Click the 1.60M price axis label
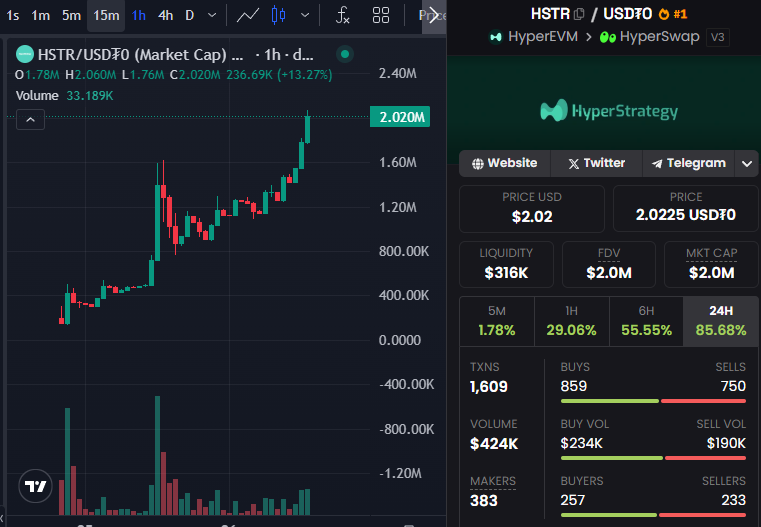The image size is (761, 527). pyautogui.click(x=397, y=162)
